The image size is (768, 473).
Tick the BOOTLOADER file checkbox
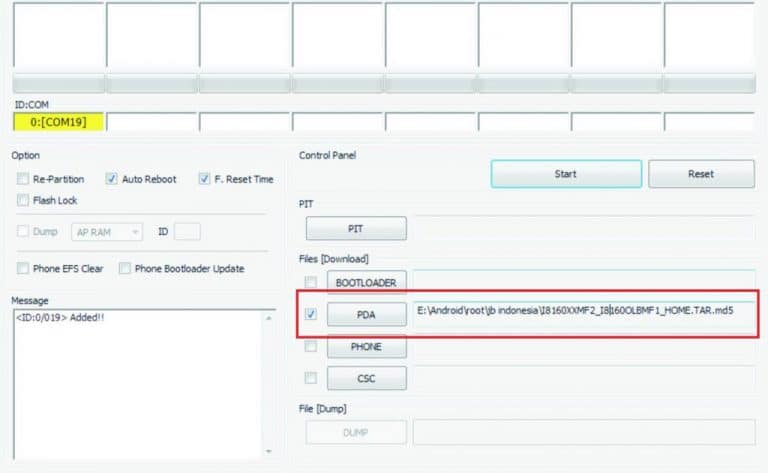coord(311,282)
